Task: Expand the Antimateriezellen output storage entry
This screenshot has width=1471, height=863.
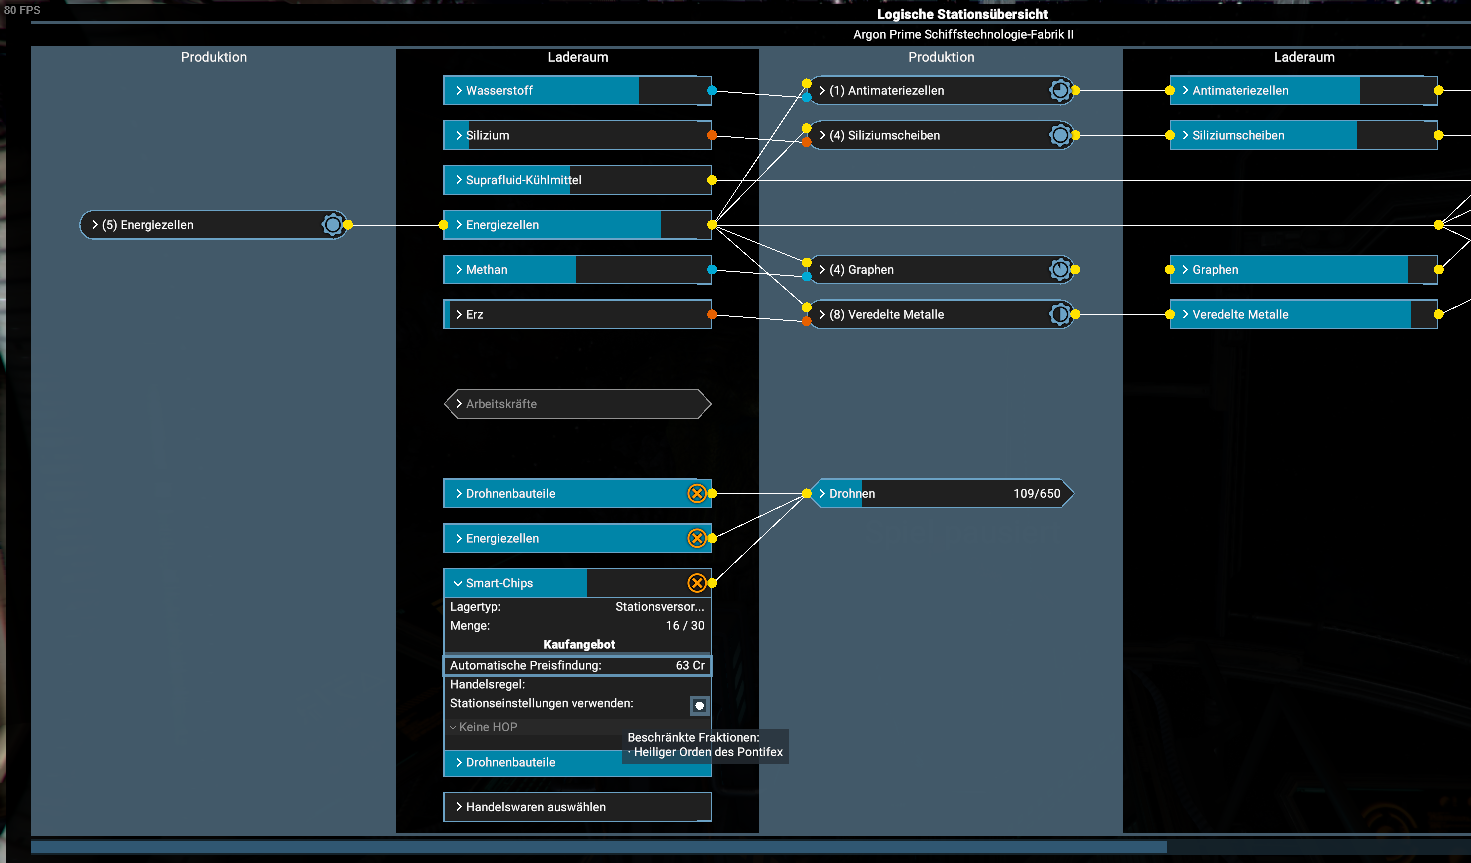Action: 1304,90
